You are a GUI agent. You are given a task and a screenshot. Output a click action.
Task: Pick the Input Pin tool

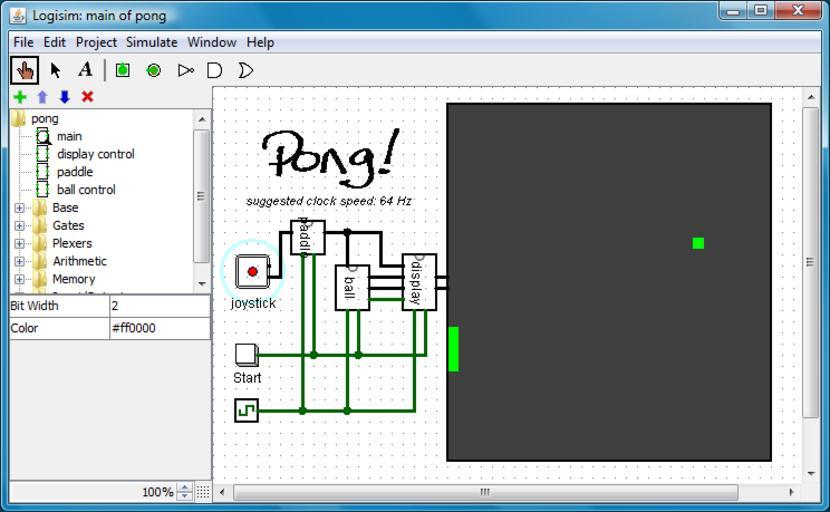click(x=122, y=70)
